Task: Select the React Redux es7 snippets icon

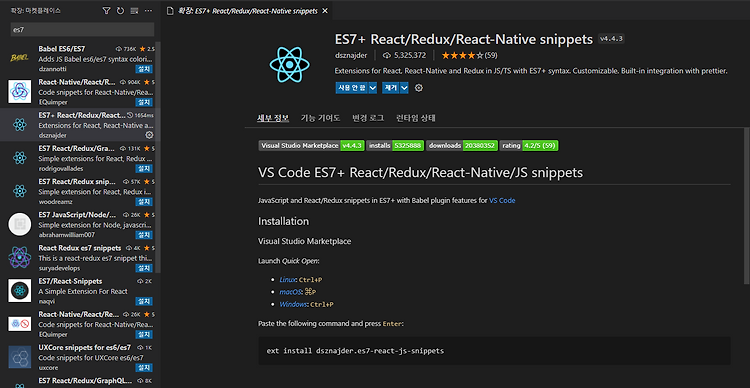Action: (x=20, y=257)
